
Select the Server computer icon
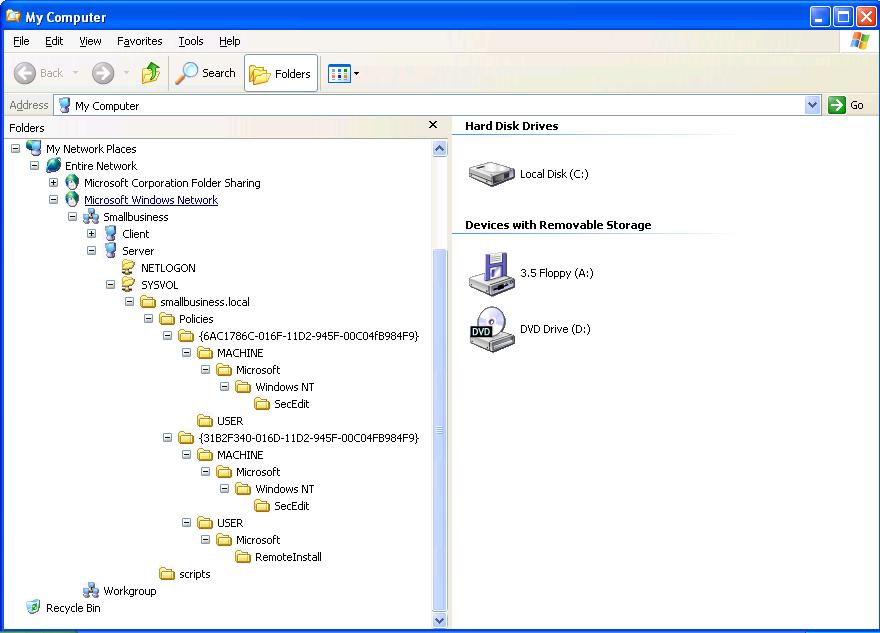111,250
